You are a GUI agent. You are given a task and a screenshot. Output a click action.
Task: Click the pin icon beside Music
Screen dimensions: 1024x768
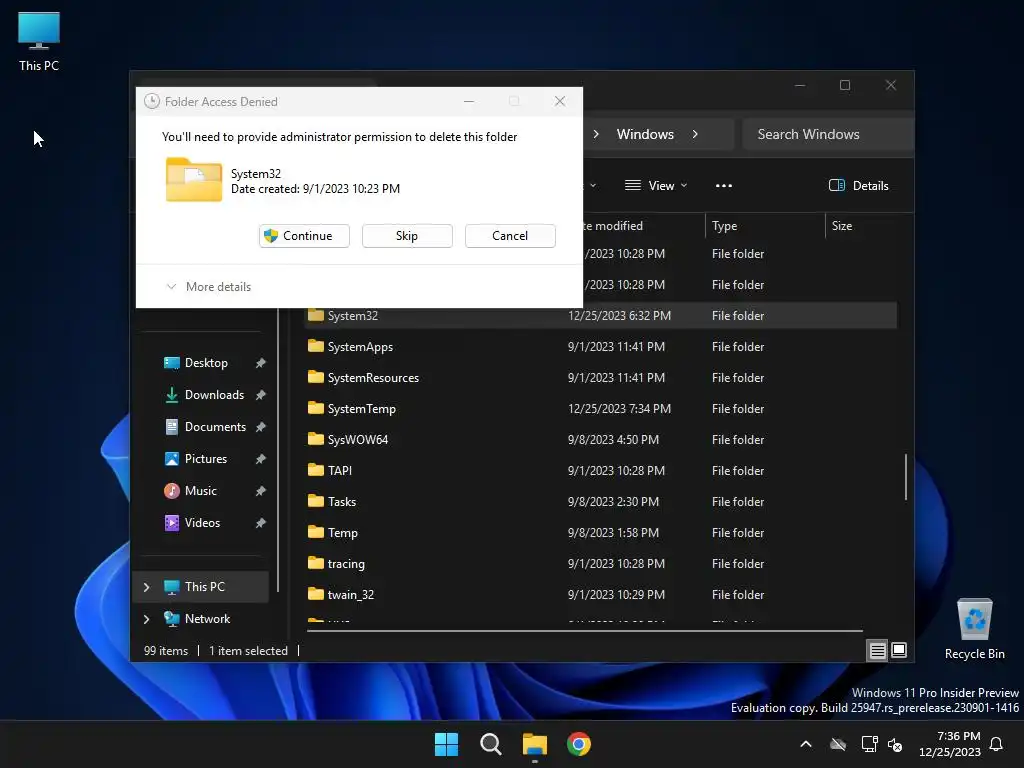pyautogui.click(x=261, y=491)
